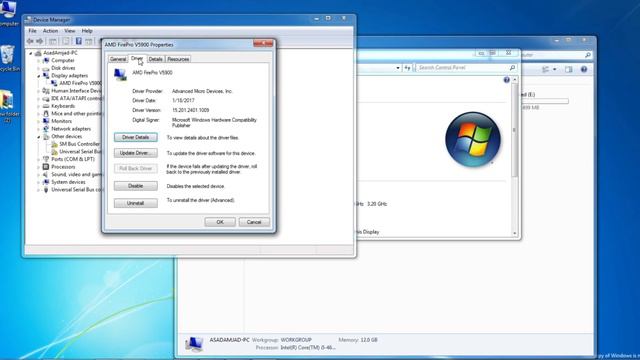Image resolution: width=640 pixels, height=360 pixels.
Task: Click the forward arrow in Device Manager toolbar
Action: click(x=40, y=41)
